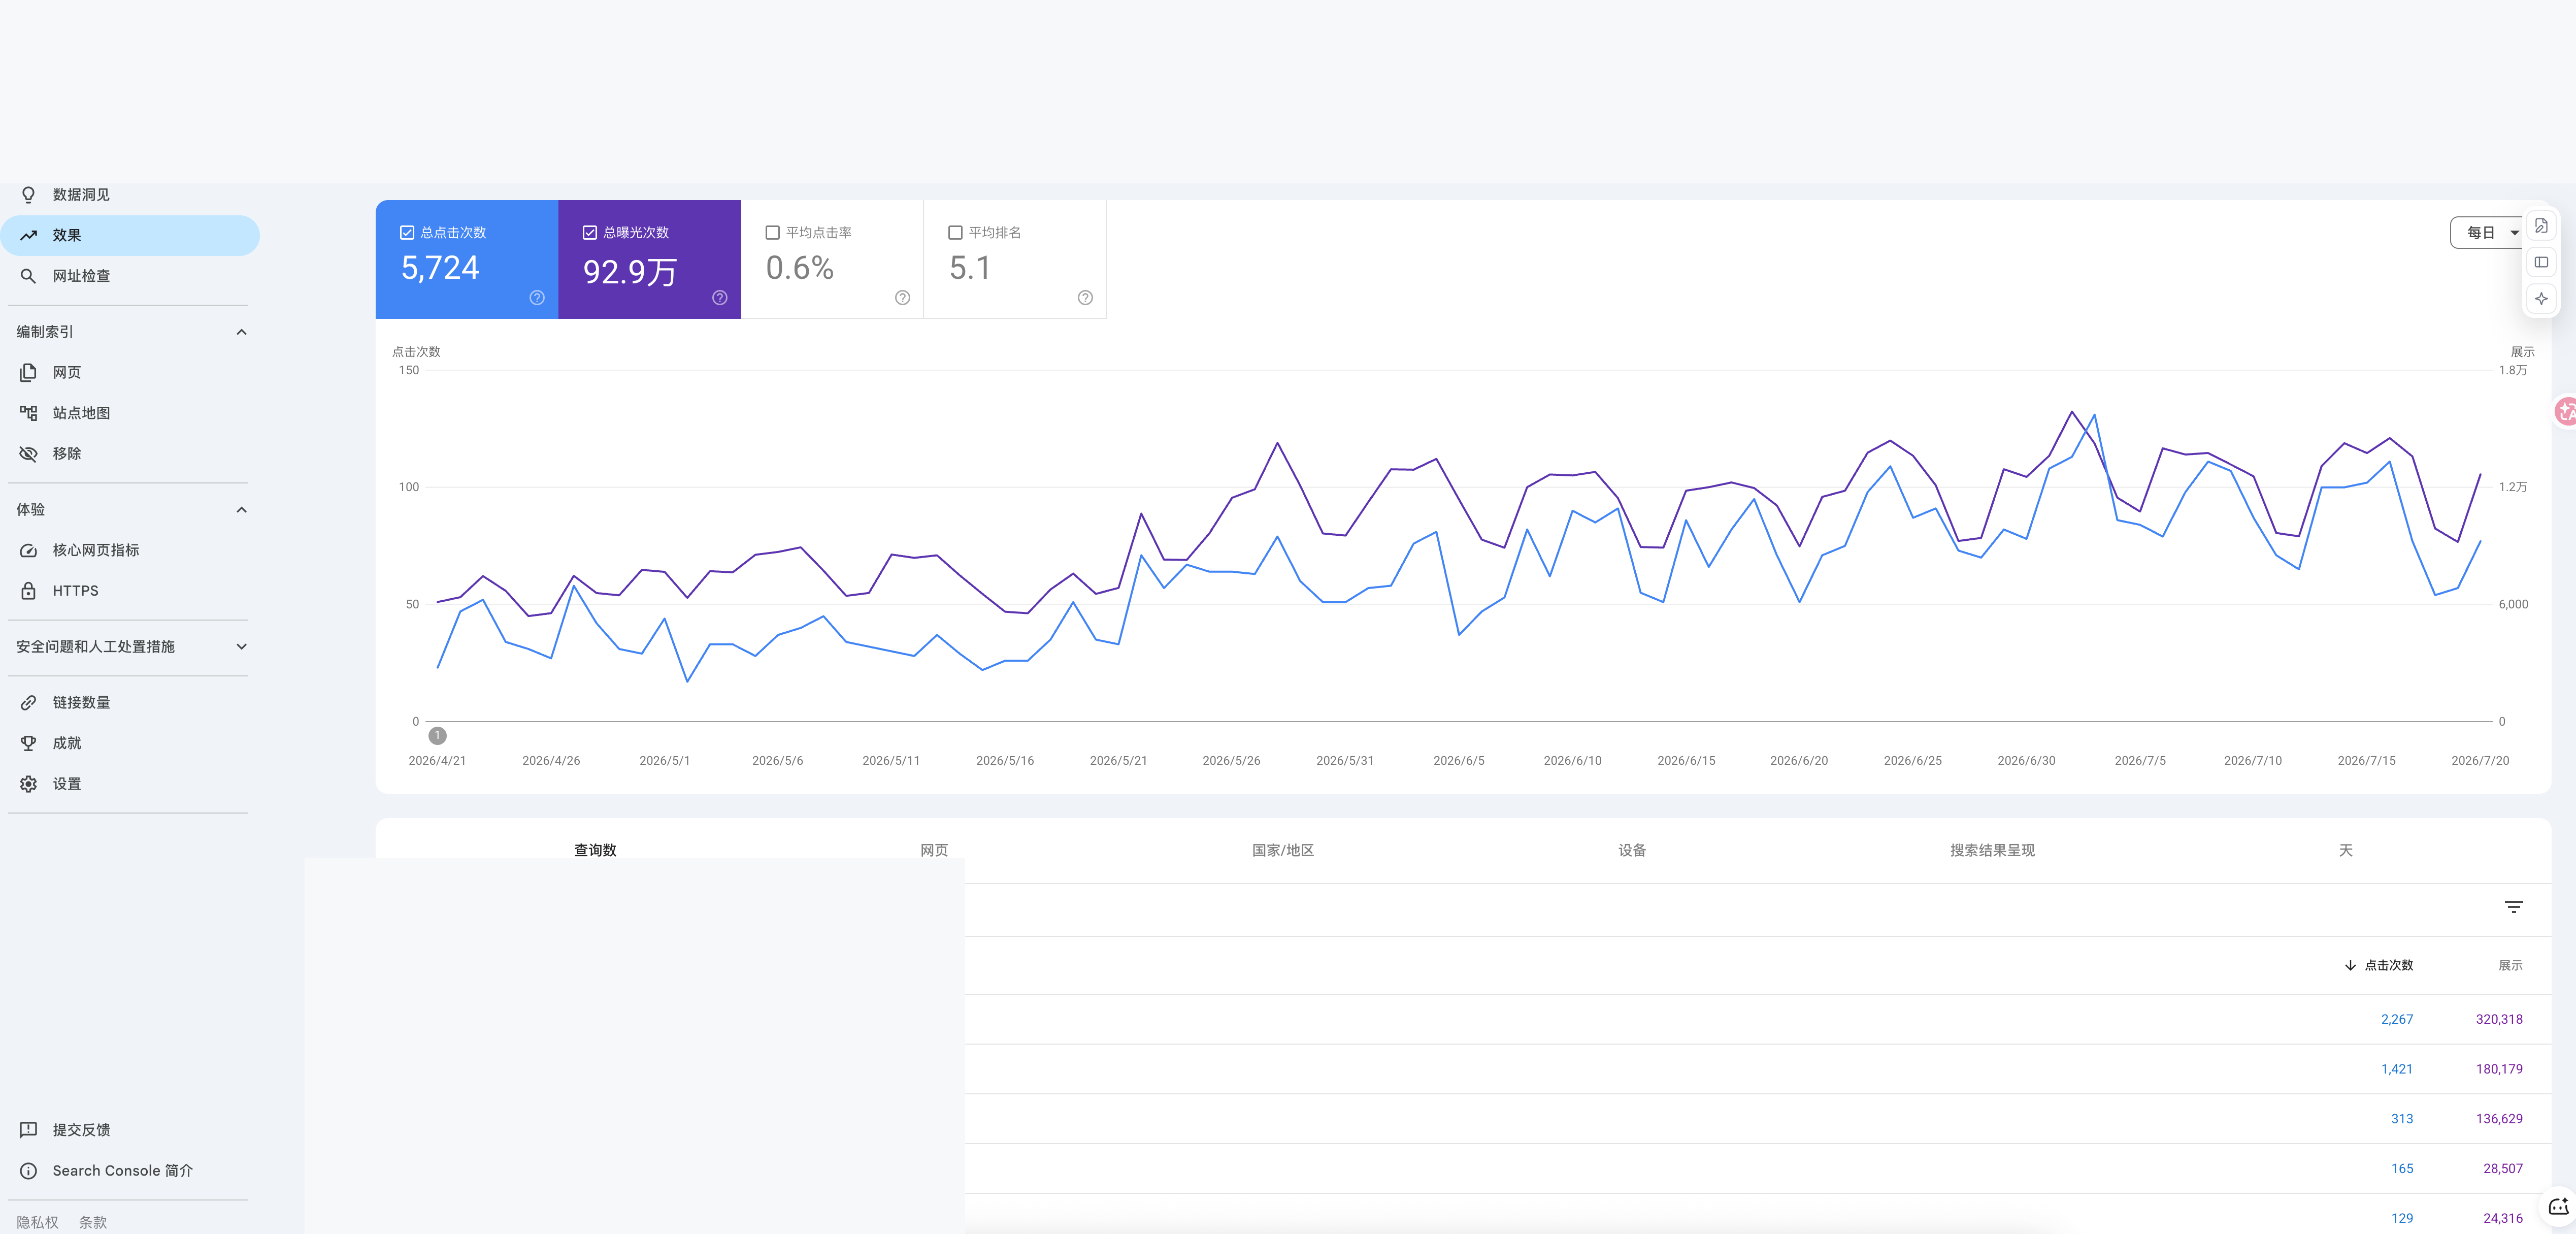The width and height of the screenshot is (2576, 1234).
Task: Click the 165 clicks value
Action: pos(2402,1169)
